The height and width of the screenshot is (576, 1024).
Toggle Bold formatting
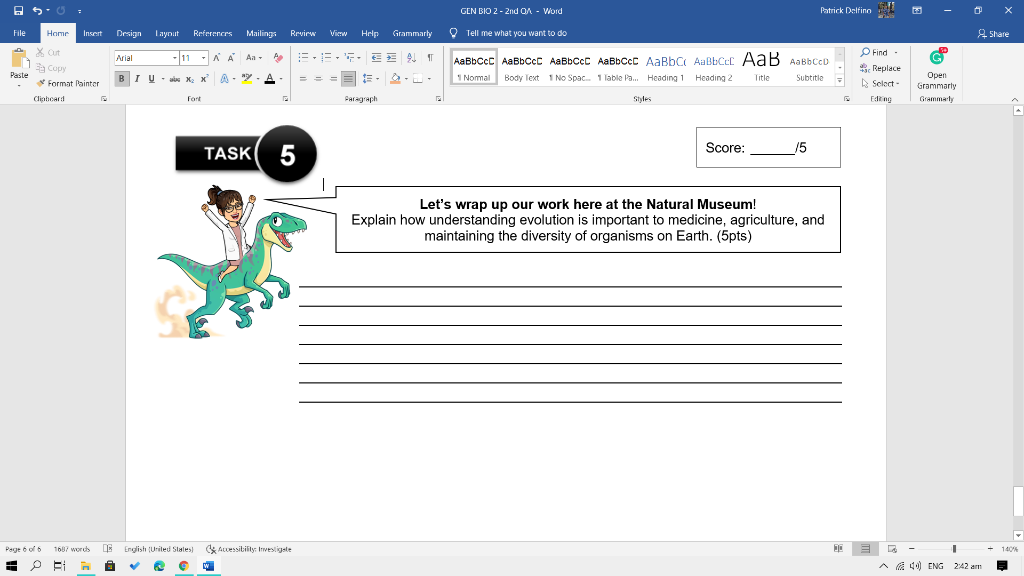click(121, 79)
